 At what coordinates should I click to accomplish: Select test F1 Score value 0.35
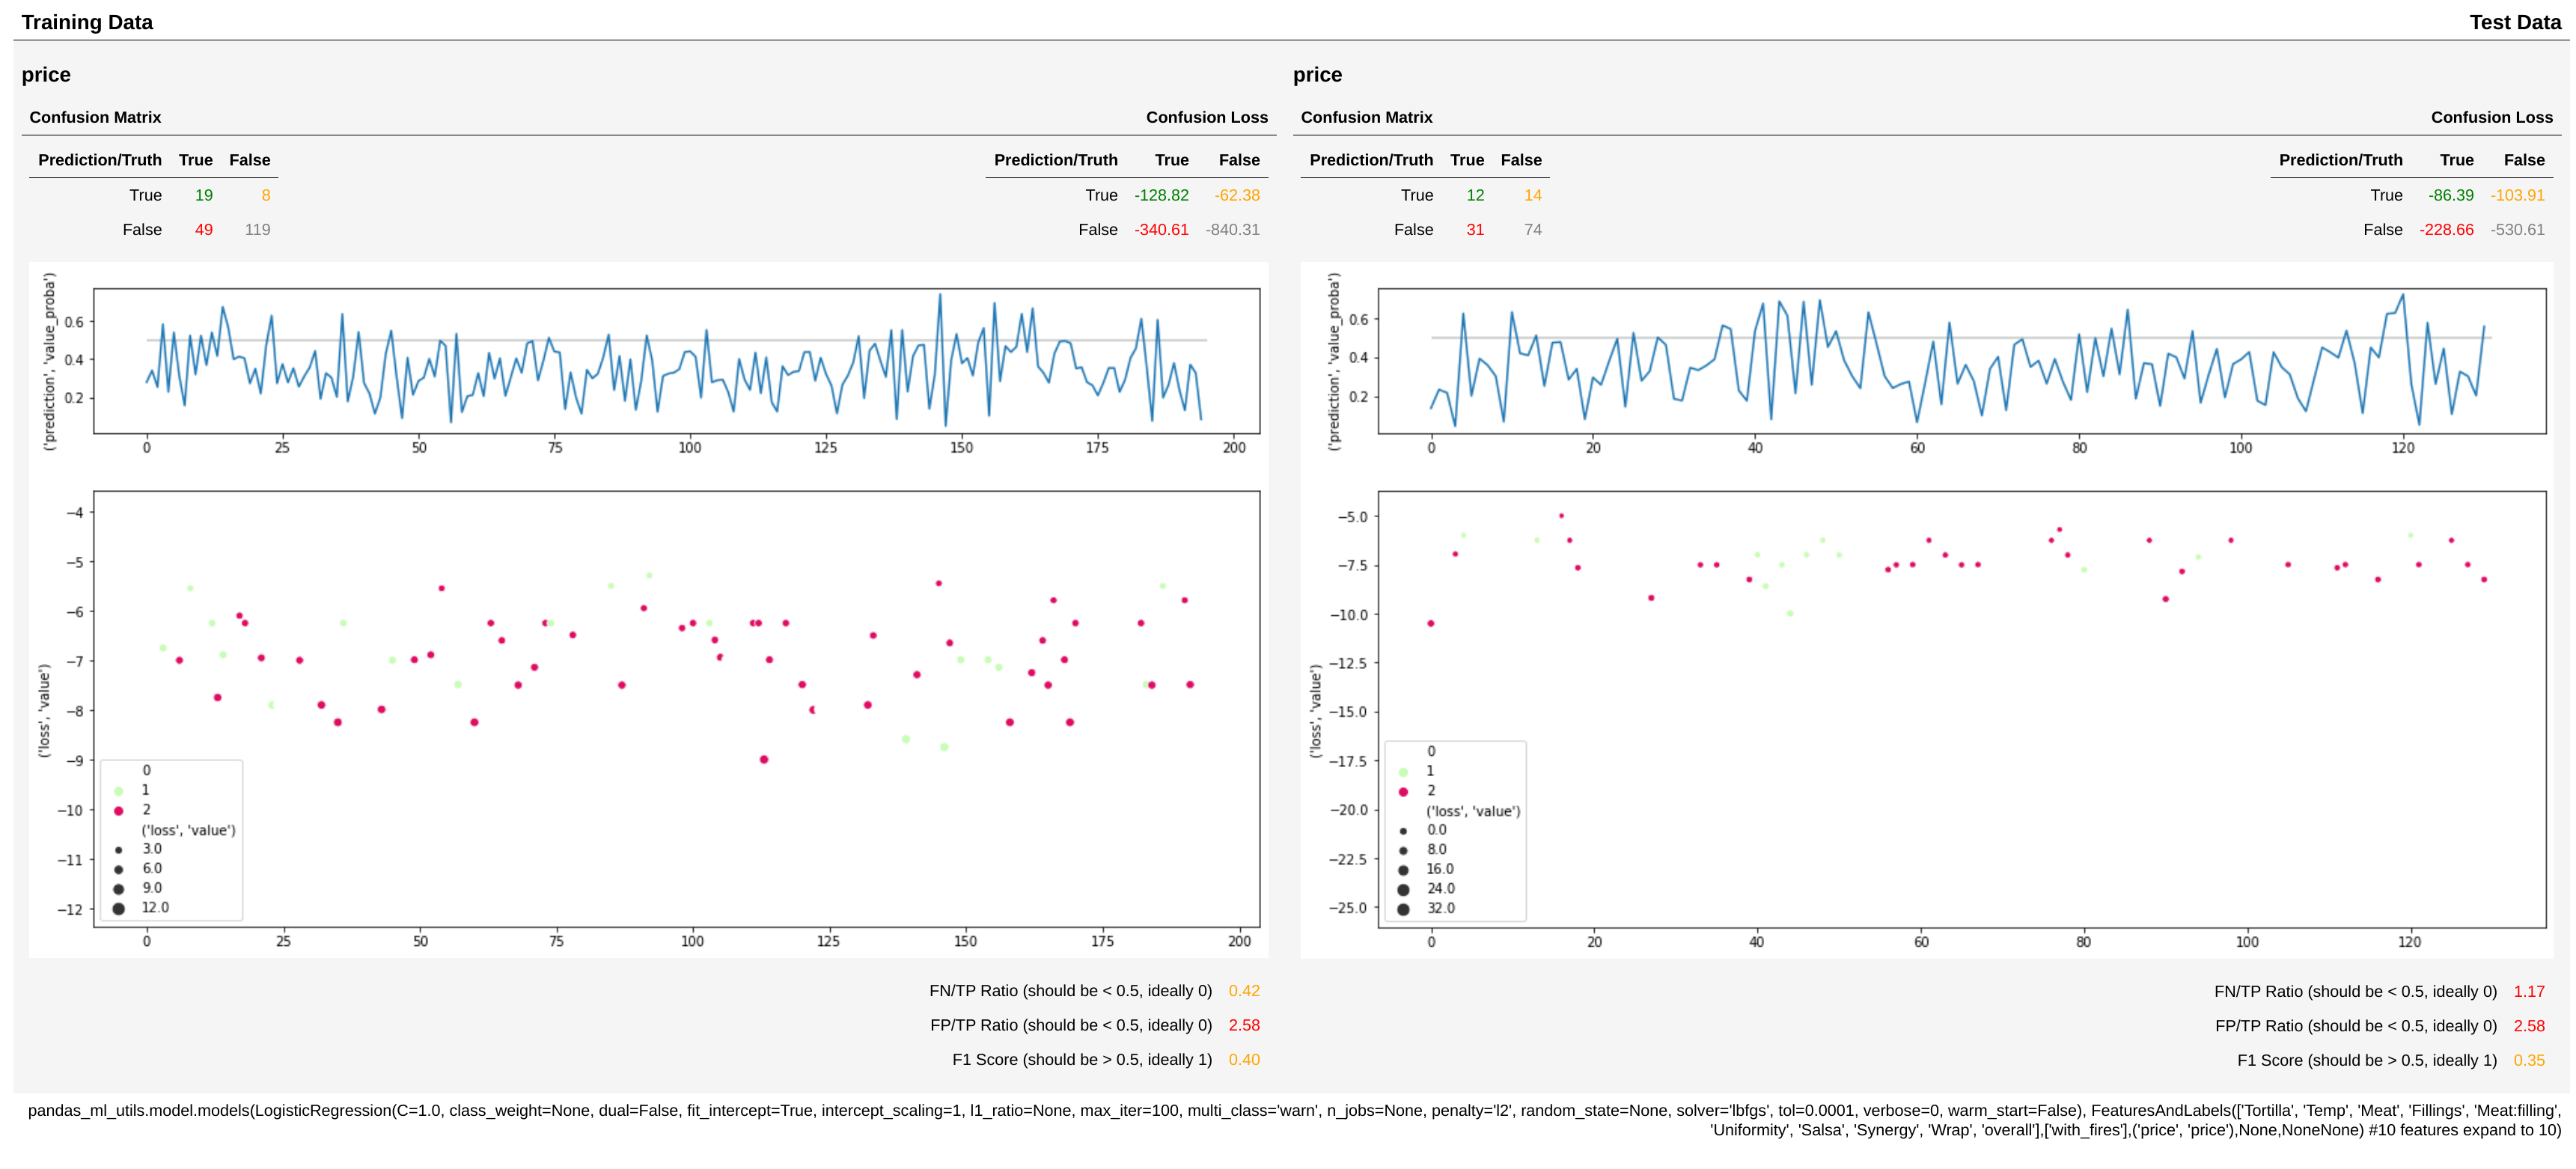2529,1060
